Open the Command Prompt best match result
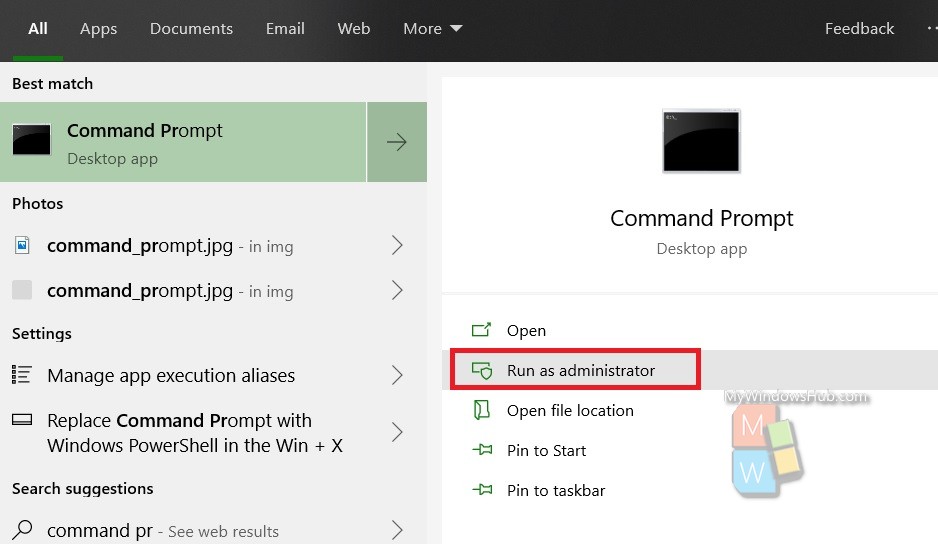 pos(183,142)
